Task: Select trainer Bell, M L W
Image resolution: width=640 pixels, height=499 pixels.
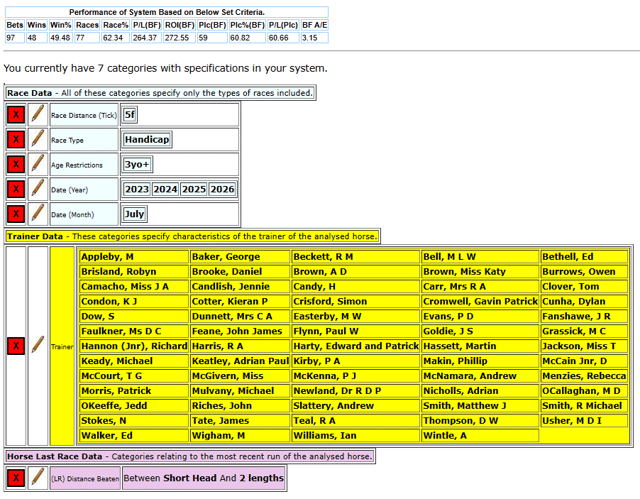Action: (x=480, y=257)
